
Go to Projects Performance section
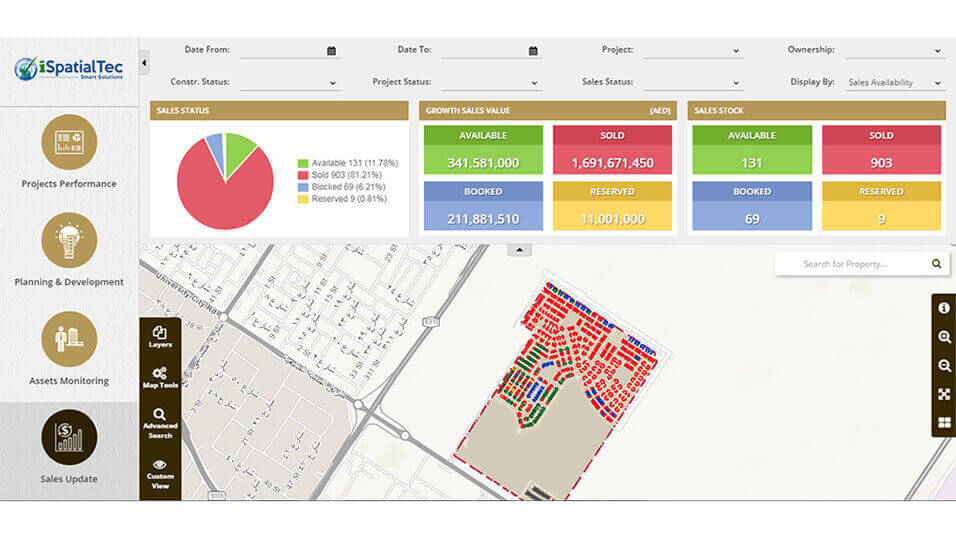pyautogui.click(x=69, y=151)
